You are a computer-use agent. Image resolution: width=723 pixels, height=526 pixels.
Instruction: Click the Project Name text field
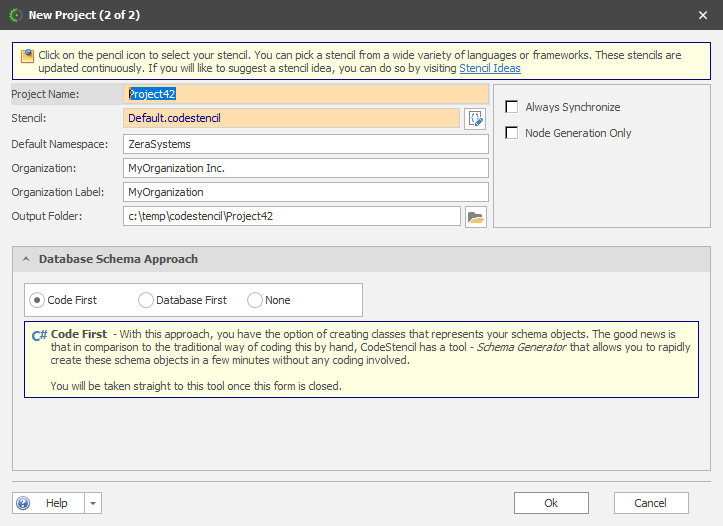tap(305, 94)
